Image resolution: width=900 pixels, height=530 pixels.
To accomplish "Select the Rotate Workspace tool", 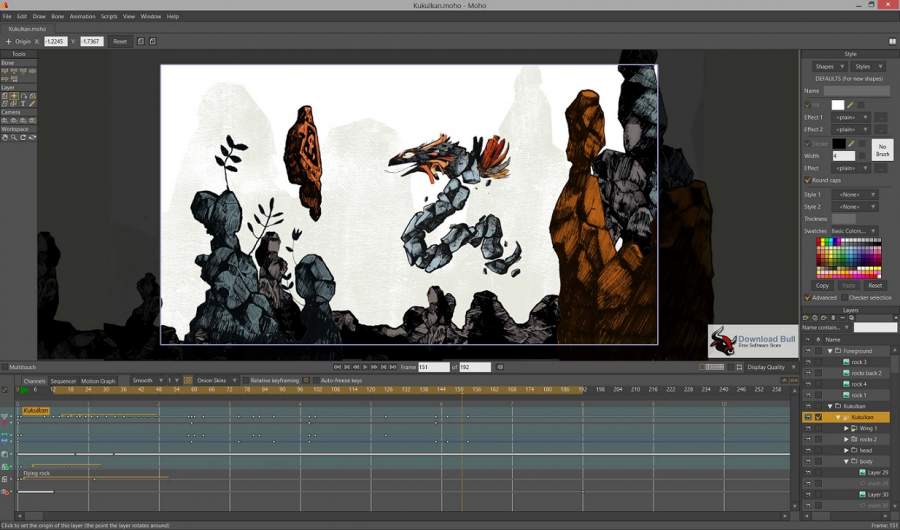I will click(23, 137).
